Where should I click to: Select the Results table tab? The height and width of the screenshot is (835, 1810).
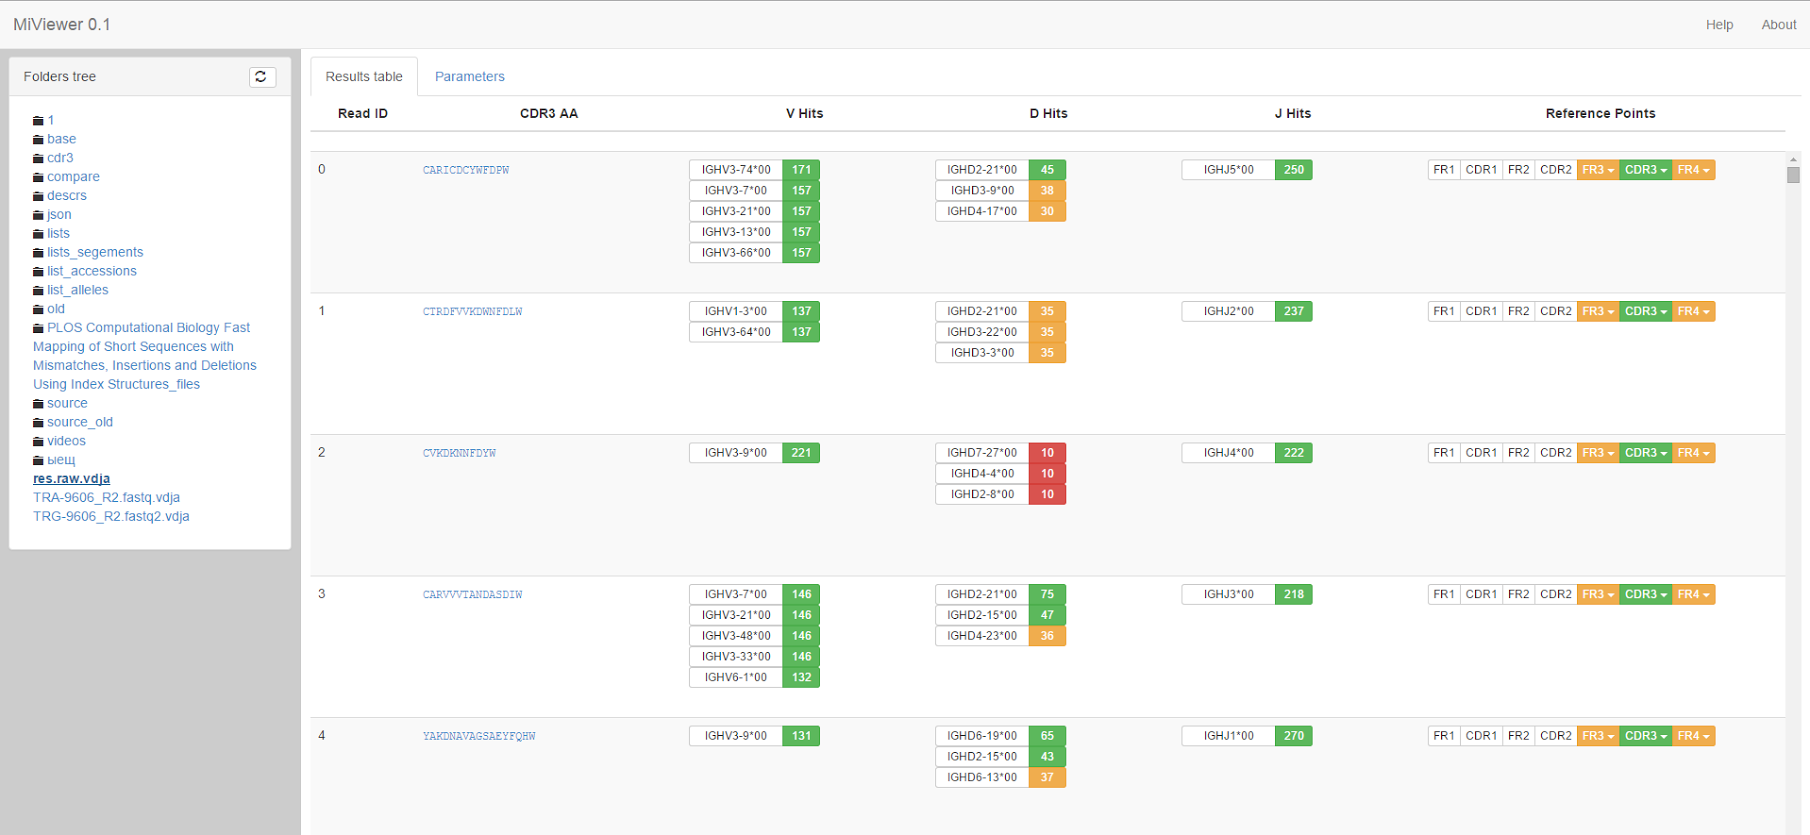(x=364, y=77)
